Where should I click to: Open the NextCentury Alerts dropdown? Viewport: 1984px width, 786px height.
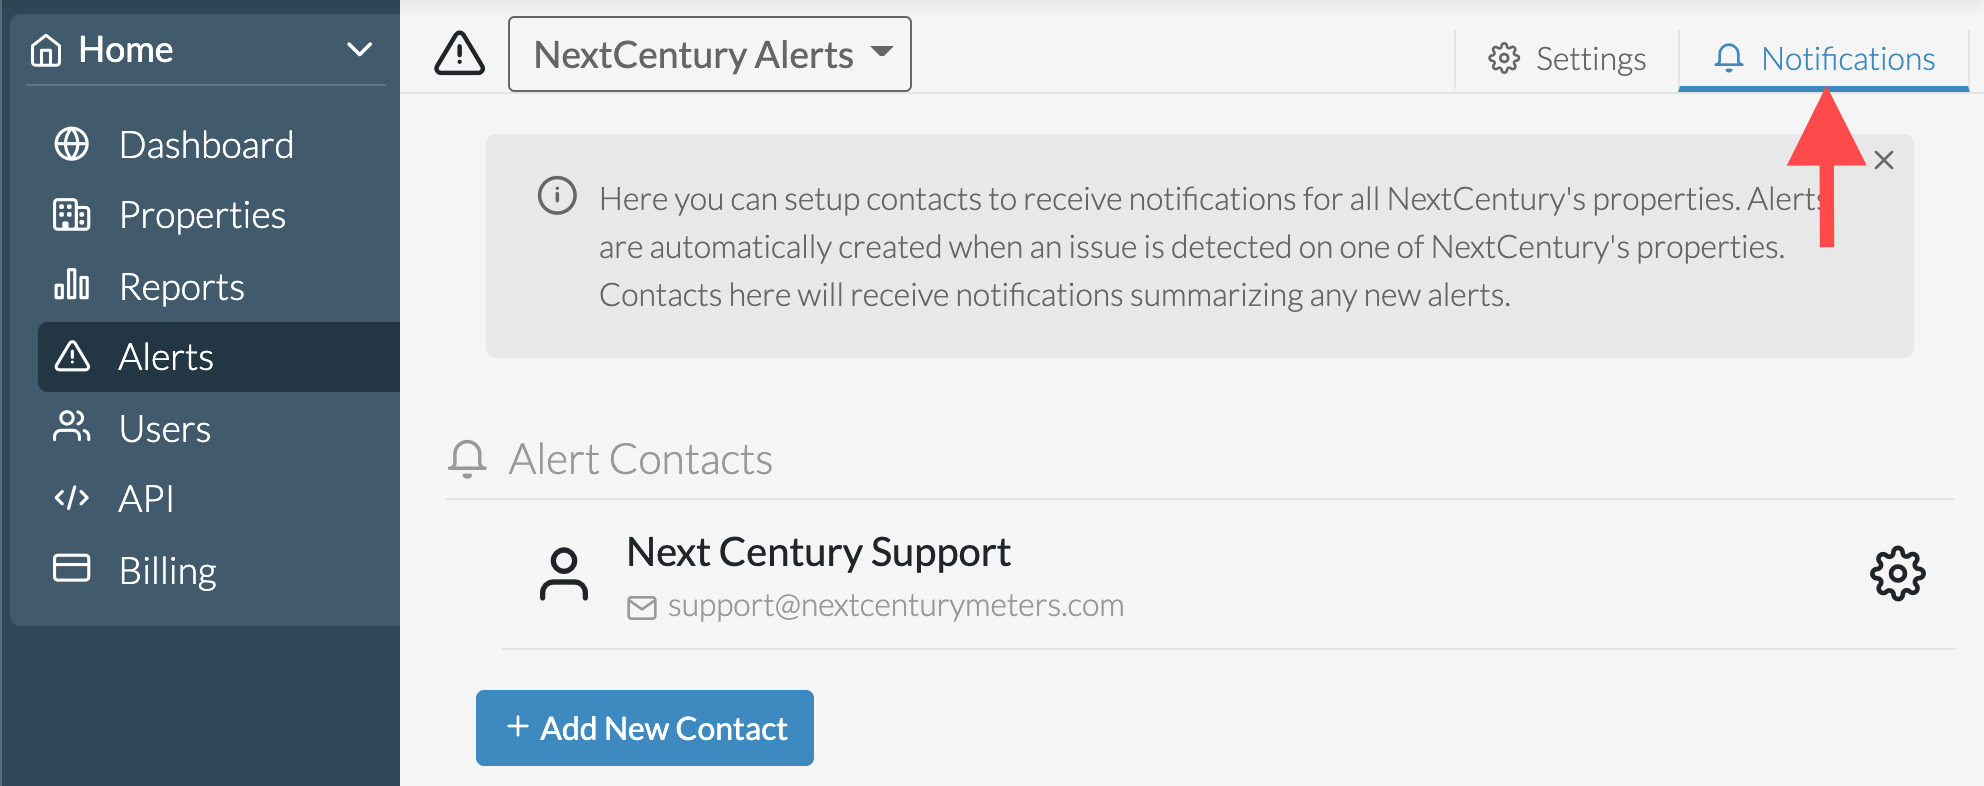click(x=710, y=54)
